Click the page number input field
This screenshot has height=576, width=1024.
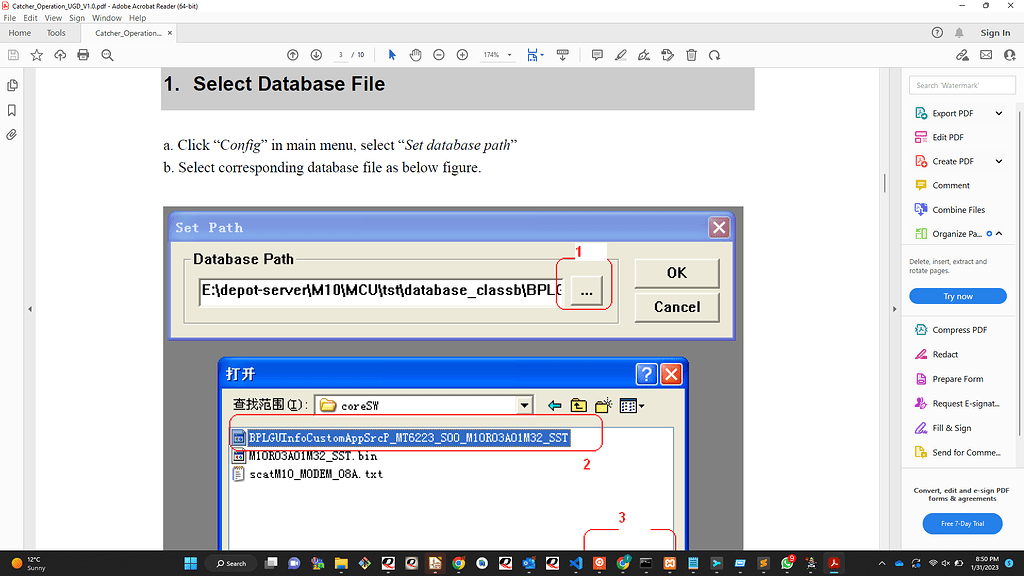coord(341,55)
